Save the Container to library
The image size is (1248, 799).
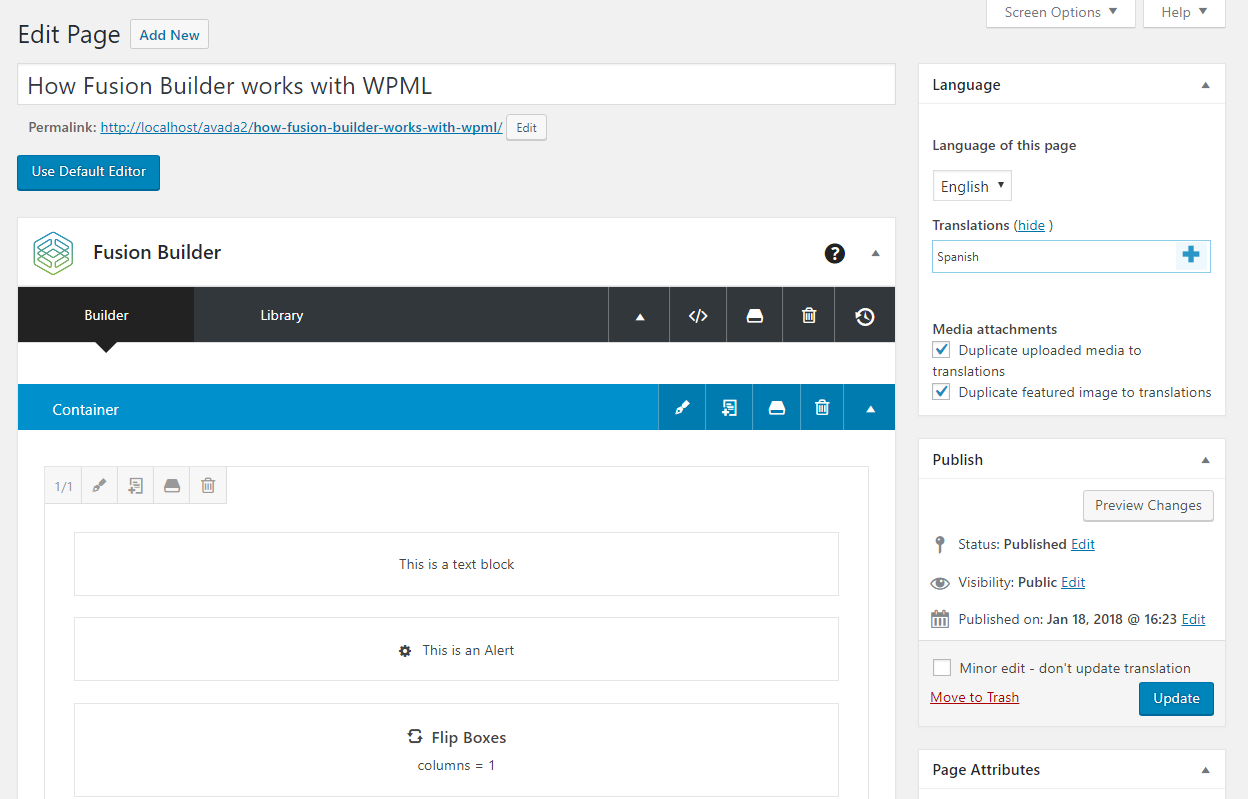[776, 408]
